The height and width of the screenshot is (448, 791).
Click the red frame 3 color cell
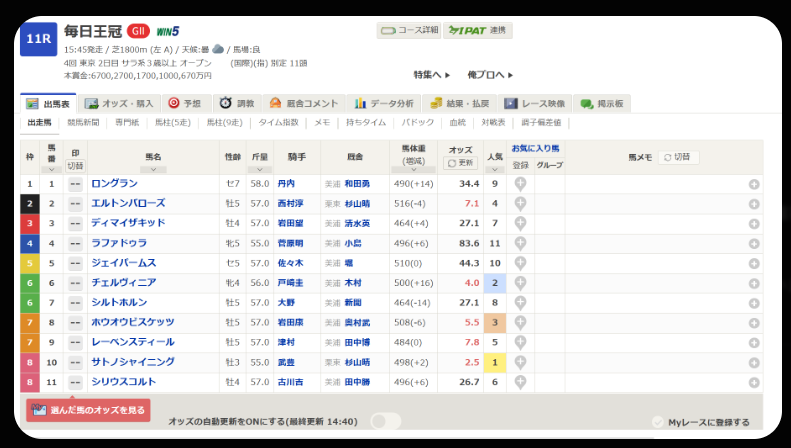(30, 223)
